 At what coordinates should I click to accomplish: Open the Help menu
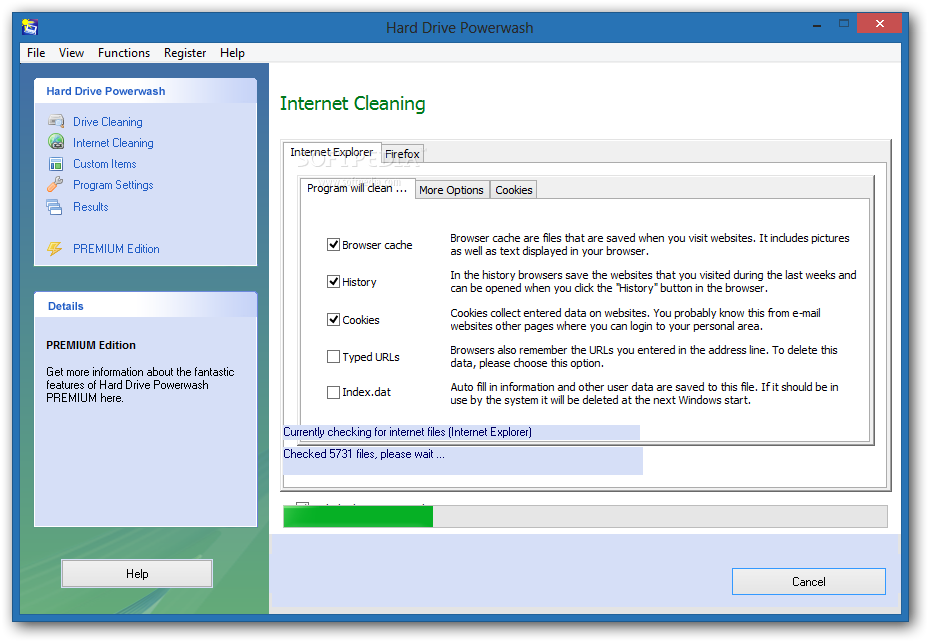[232, 53]
